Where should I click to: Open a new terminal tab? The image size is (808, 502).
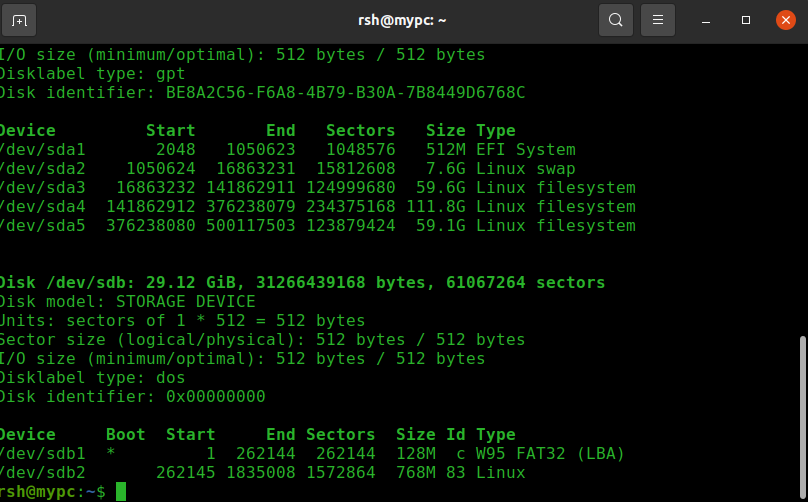[20, 20]
